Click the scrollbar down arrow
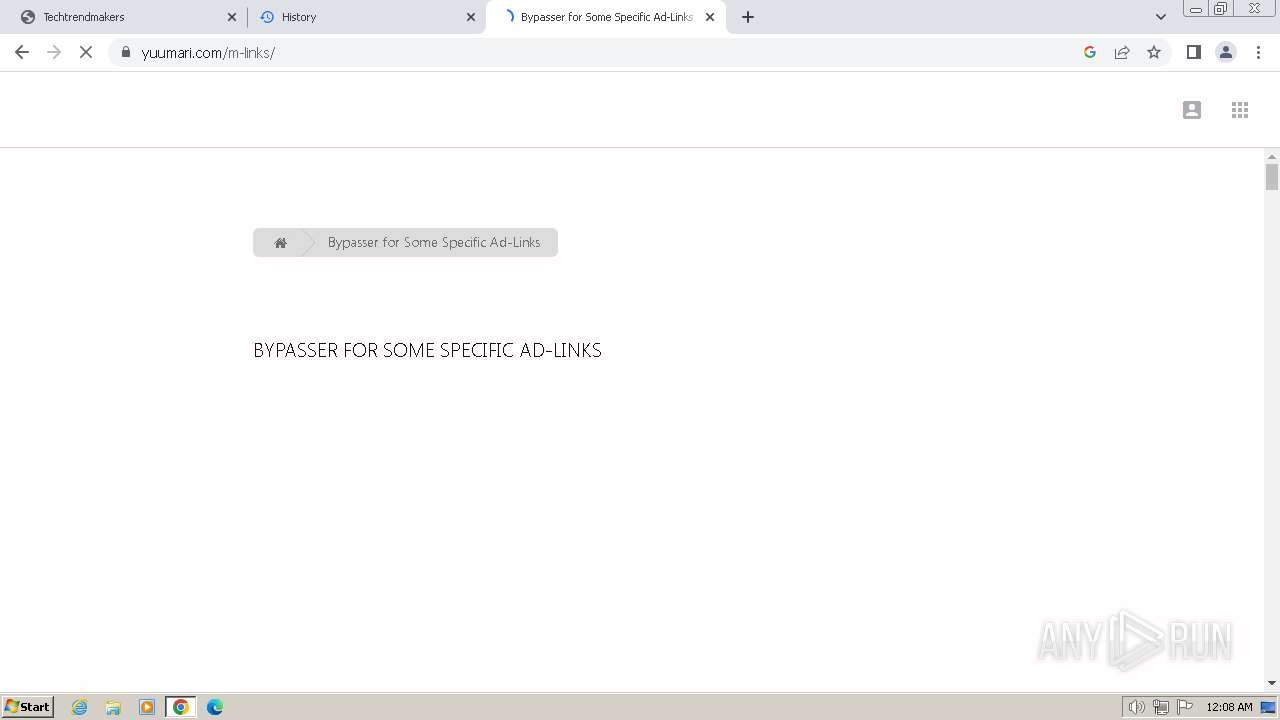 1272,683
